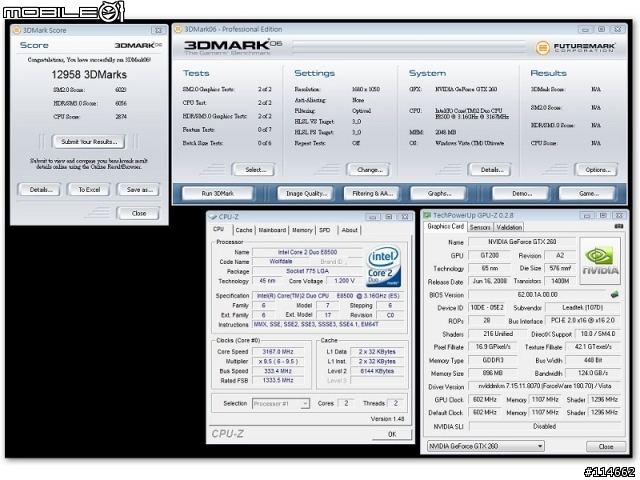Switch to the Cache tab in CPU-Z

(x=244, y=230)
